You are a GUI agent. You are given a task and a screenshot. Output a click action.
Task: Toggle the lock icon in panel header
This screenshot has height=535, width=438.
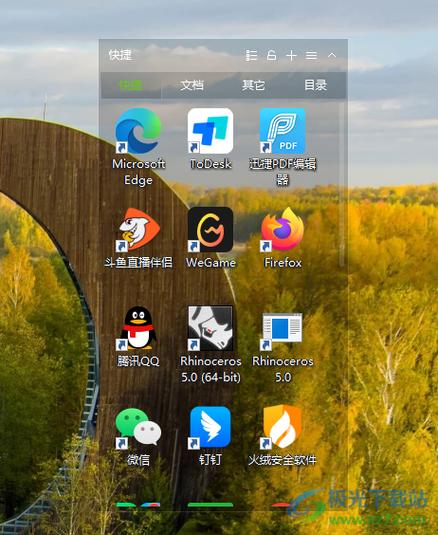point(272,55)
